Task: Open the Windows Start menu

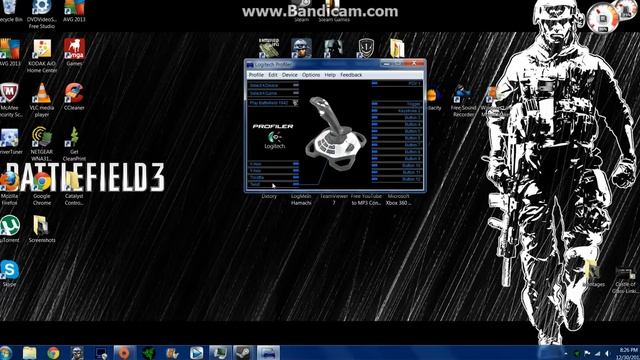Action: point(6,353)
